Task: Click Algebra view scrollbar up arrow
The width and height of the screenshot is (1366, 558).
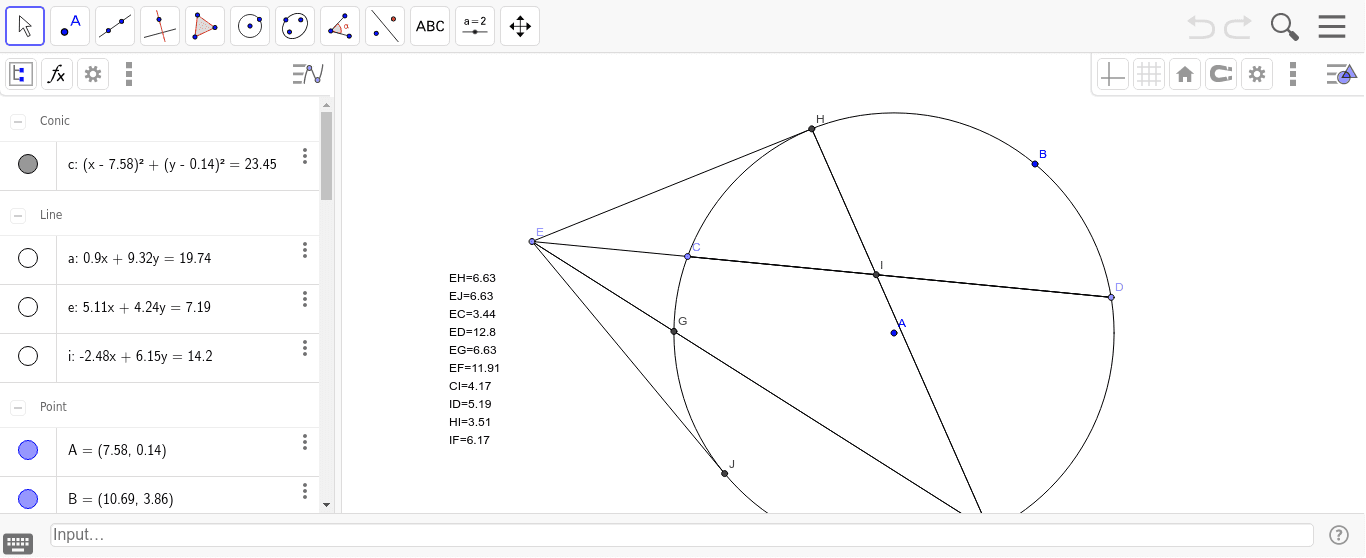Action: click(x=326, y=104)
